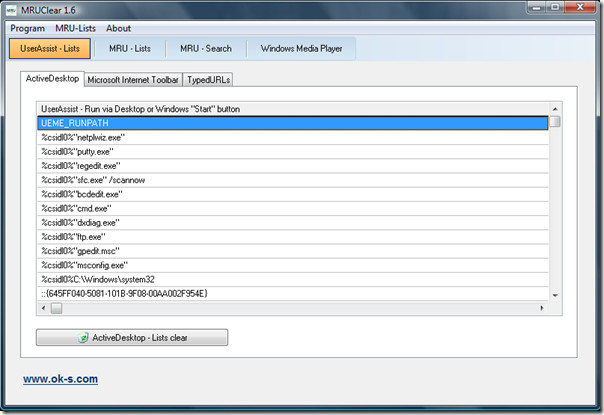Select the sfc.exe /scannow entry
Viewport: 604px width, 415px height.
293,180
